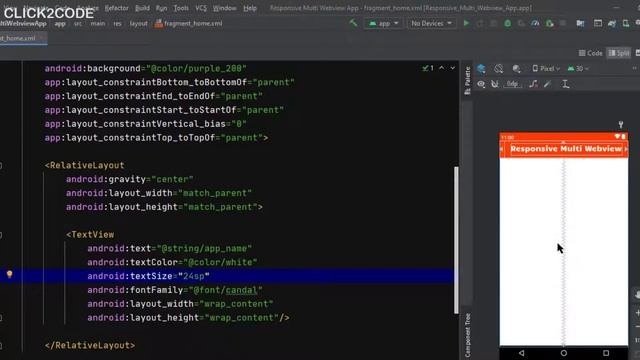Click the Infer Constraints wand icon
The width and height of the screenshot is (640, 360).
(548, 84)
